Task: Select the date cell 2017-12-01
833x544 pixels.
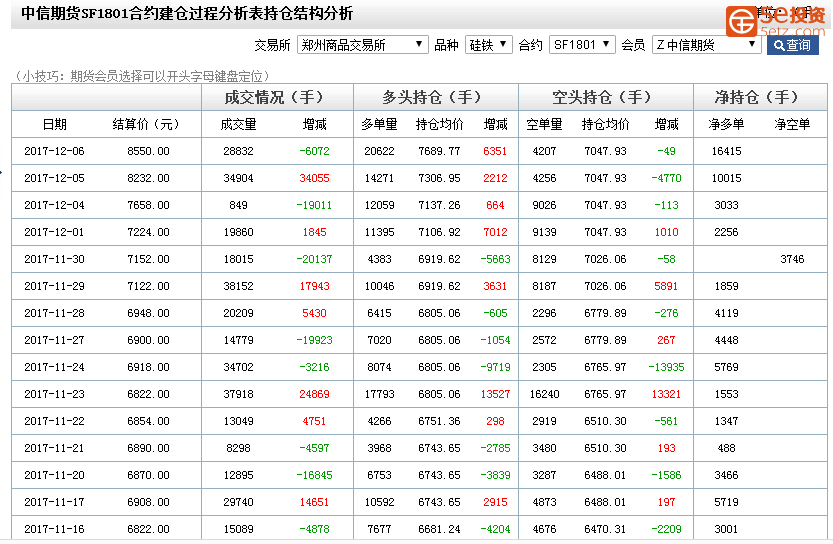Action: click(x=54, y=232)
